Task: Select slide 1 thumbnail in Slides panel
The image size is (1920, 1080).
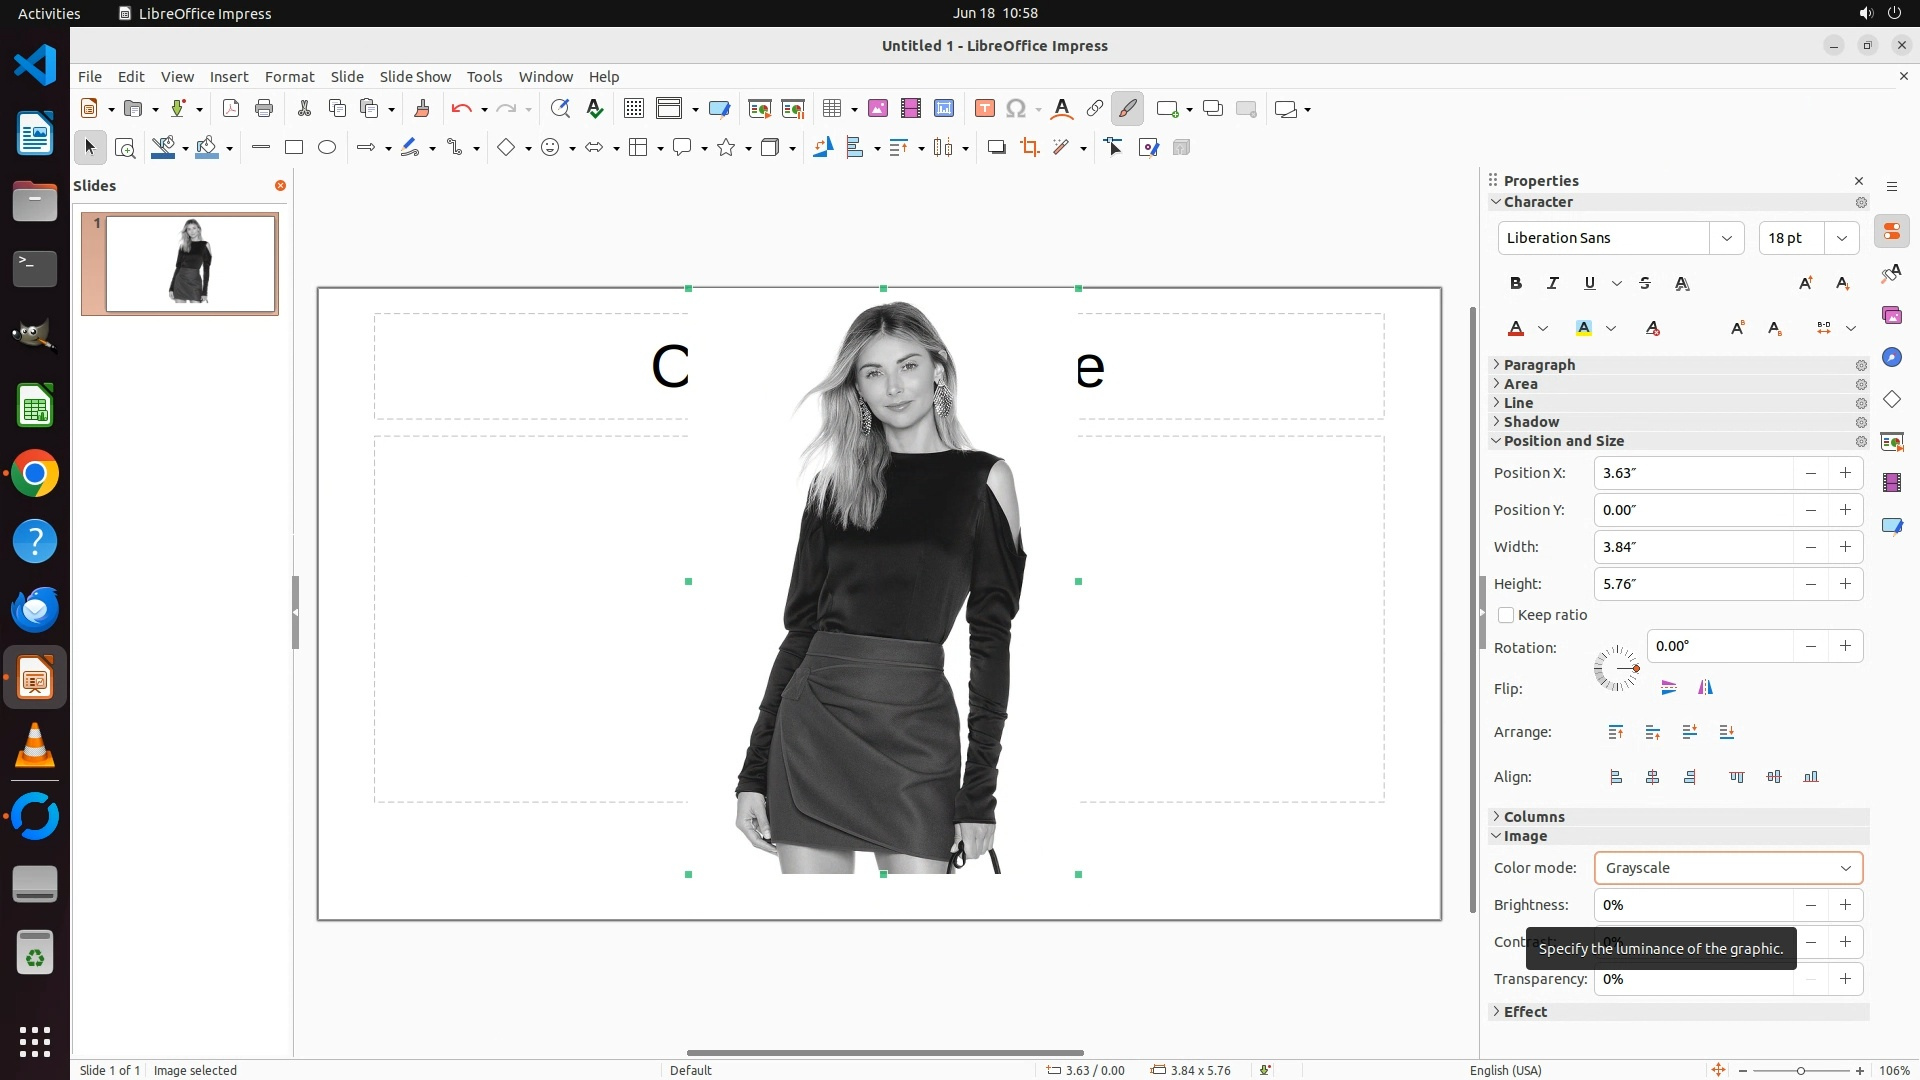Action: point(190,264)
